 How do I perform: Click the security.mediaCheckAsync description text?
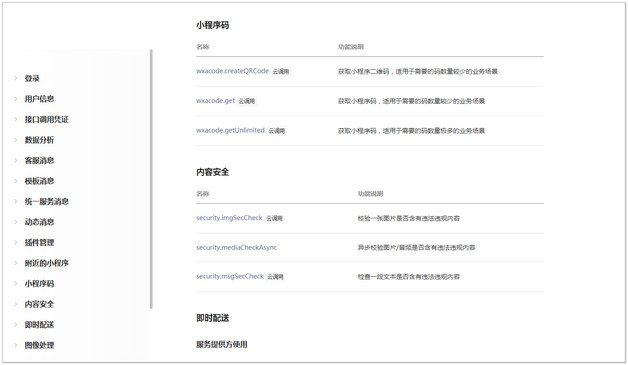[417, 248]
